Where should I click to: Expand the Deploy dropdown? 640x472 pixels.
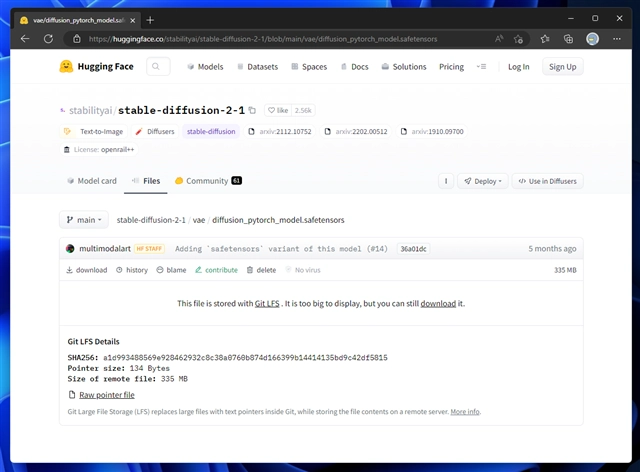(x=482, y=181)
